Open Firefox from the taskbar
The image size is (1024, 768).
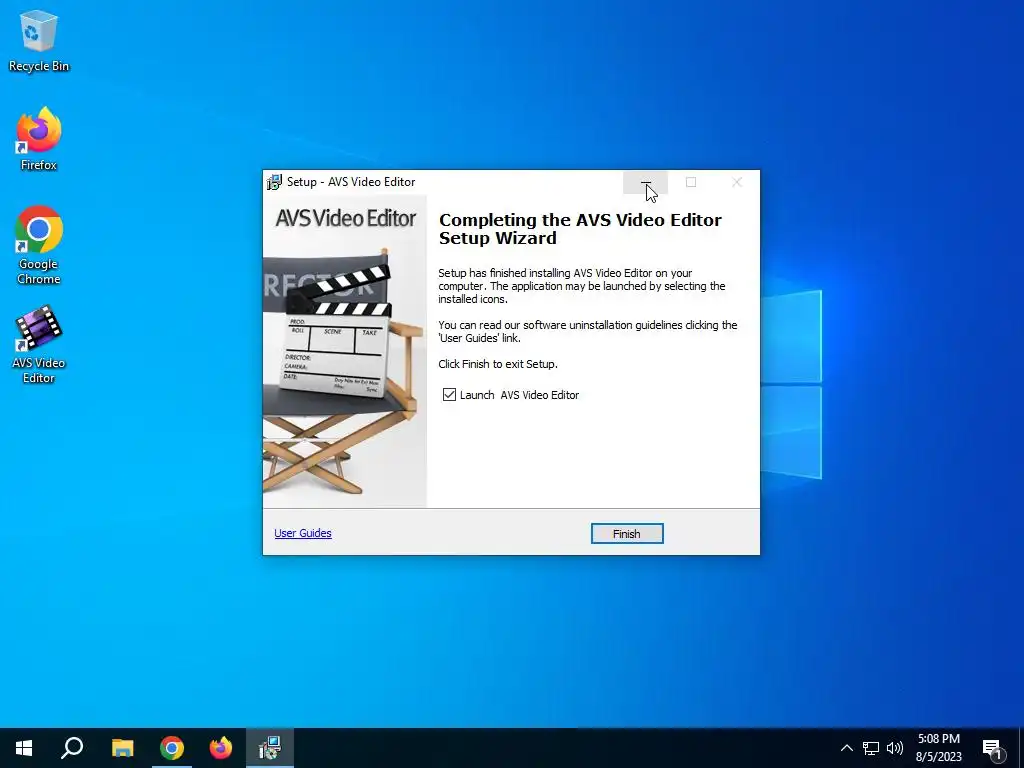[x=221, y=748]
